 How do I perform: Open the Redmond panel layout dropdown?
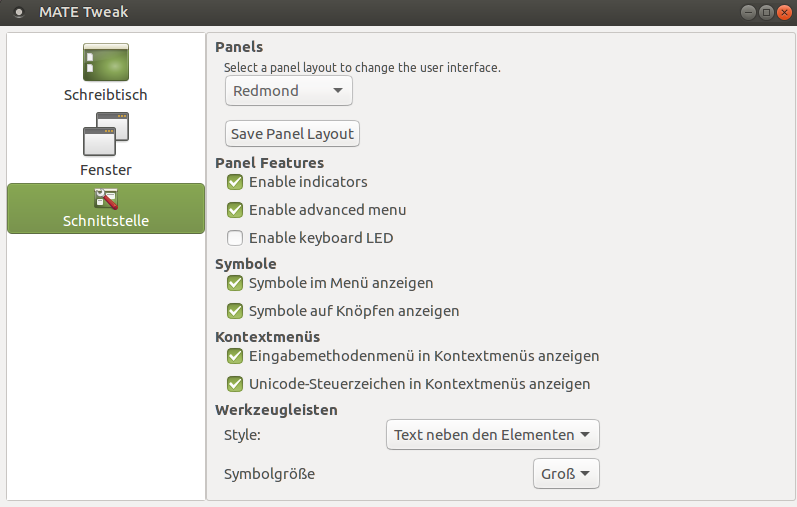[x=289, y=91]
